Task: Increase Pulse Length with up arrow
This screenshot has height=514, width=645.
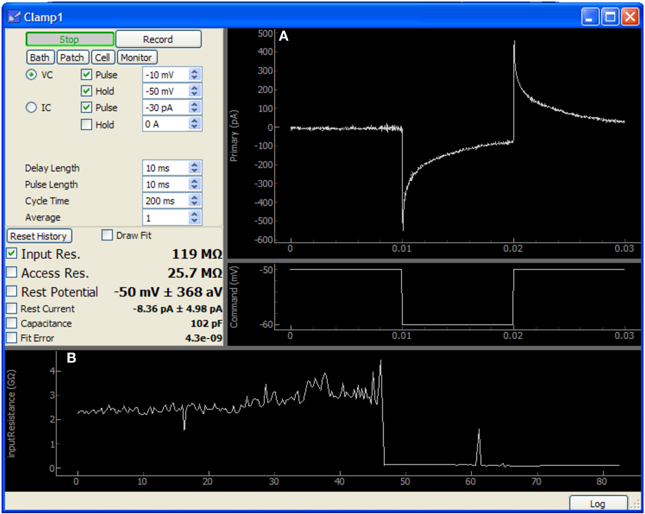Action: tap(195, 181)
